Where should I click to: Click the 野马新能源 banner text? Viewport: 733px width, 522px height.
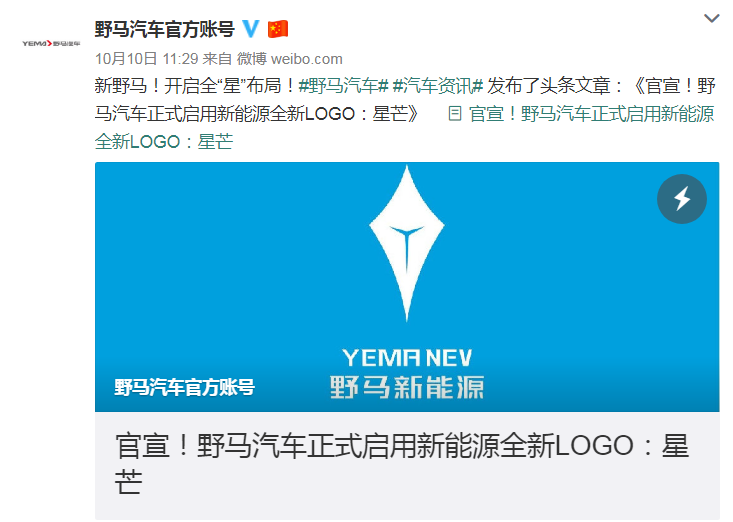(x=407, y=387)
